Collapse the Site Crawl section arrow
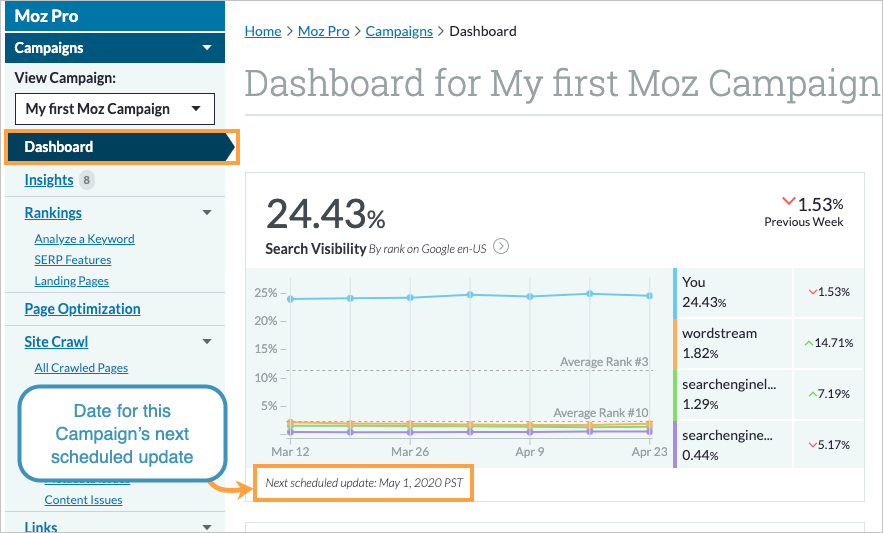This screenshot has width=883, height=533. coord(206,342)
